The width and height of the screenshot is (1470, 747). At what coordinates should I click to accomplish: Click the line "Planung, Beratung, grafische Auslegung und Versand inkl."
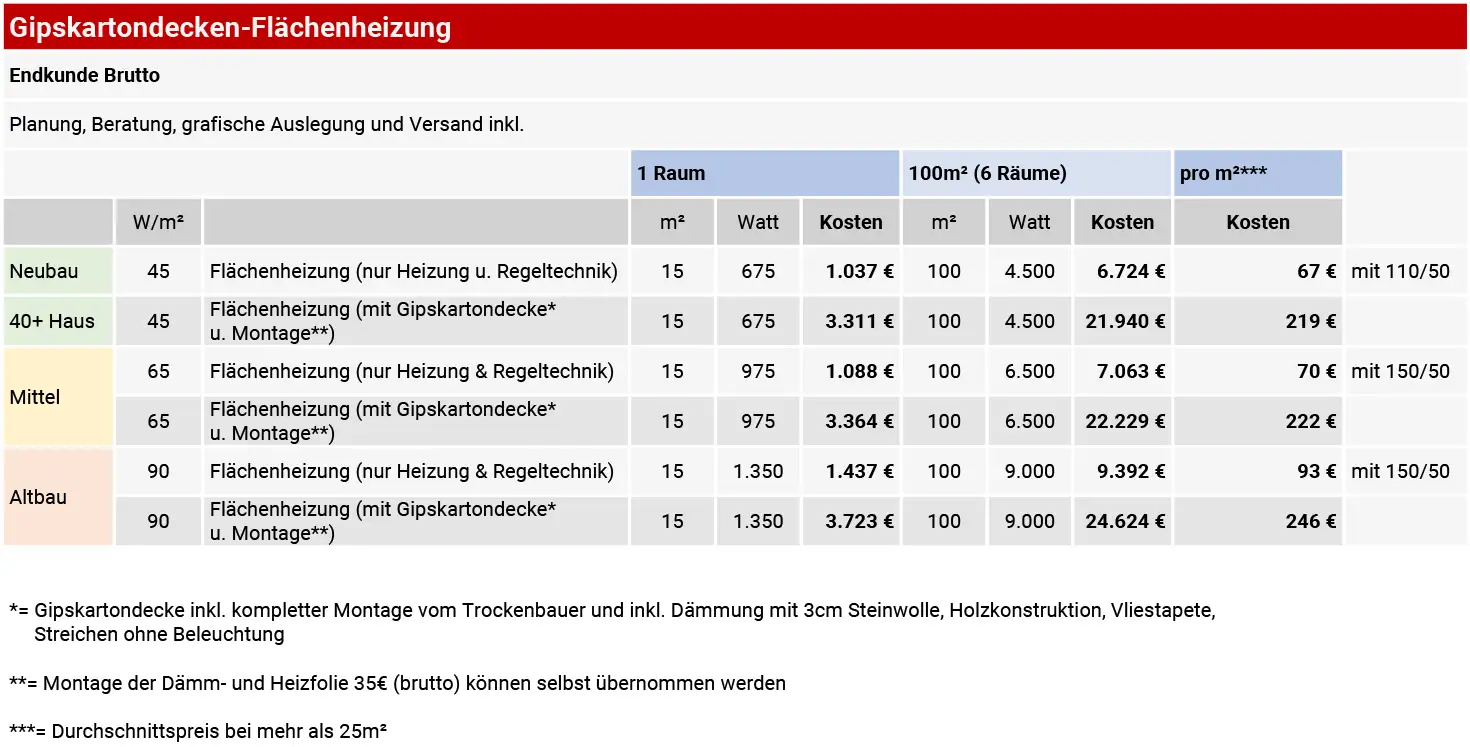(267, 125)
